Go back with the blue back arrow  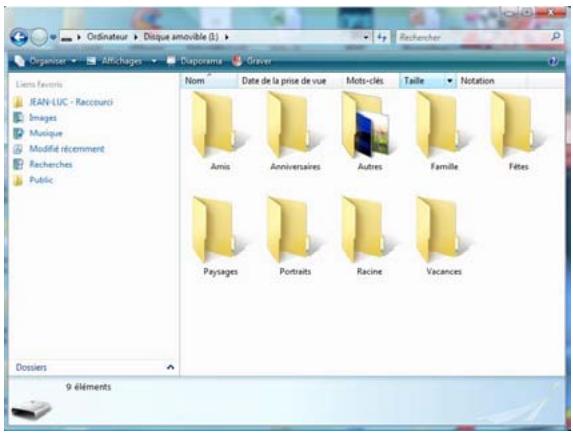(19, 37)
